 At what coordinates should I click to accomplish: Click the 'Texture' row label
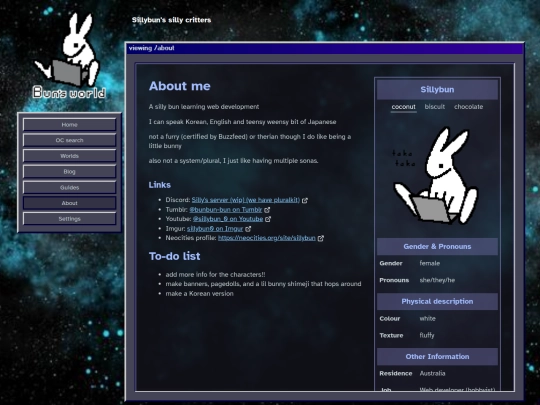(x=391, y=335)
